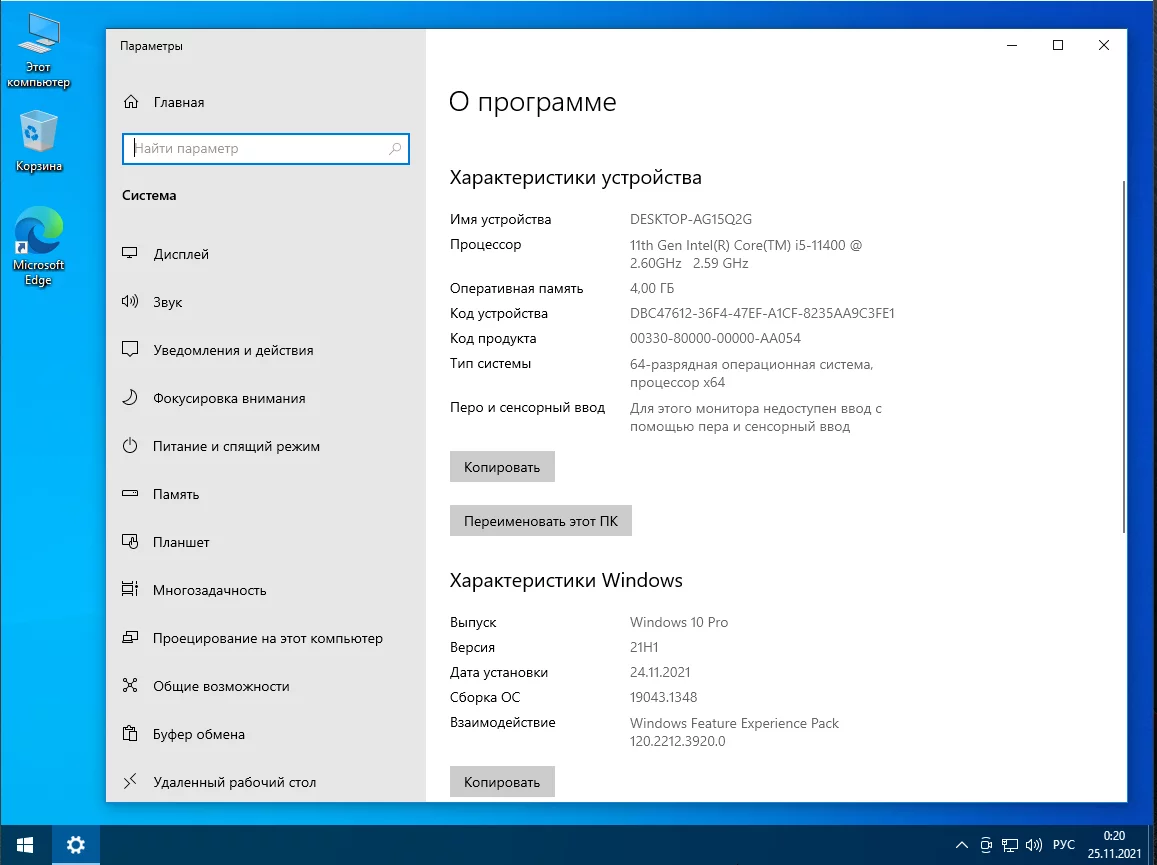Open the Звук settings page
Viewport: 1157px width, 865px height.
(167, 302)
